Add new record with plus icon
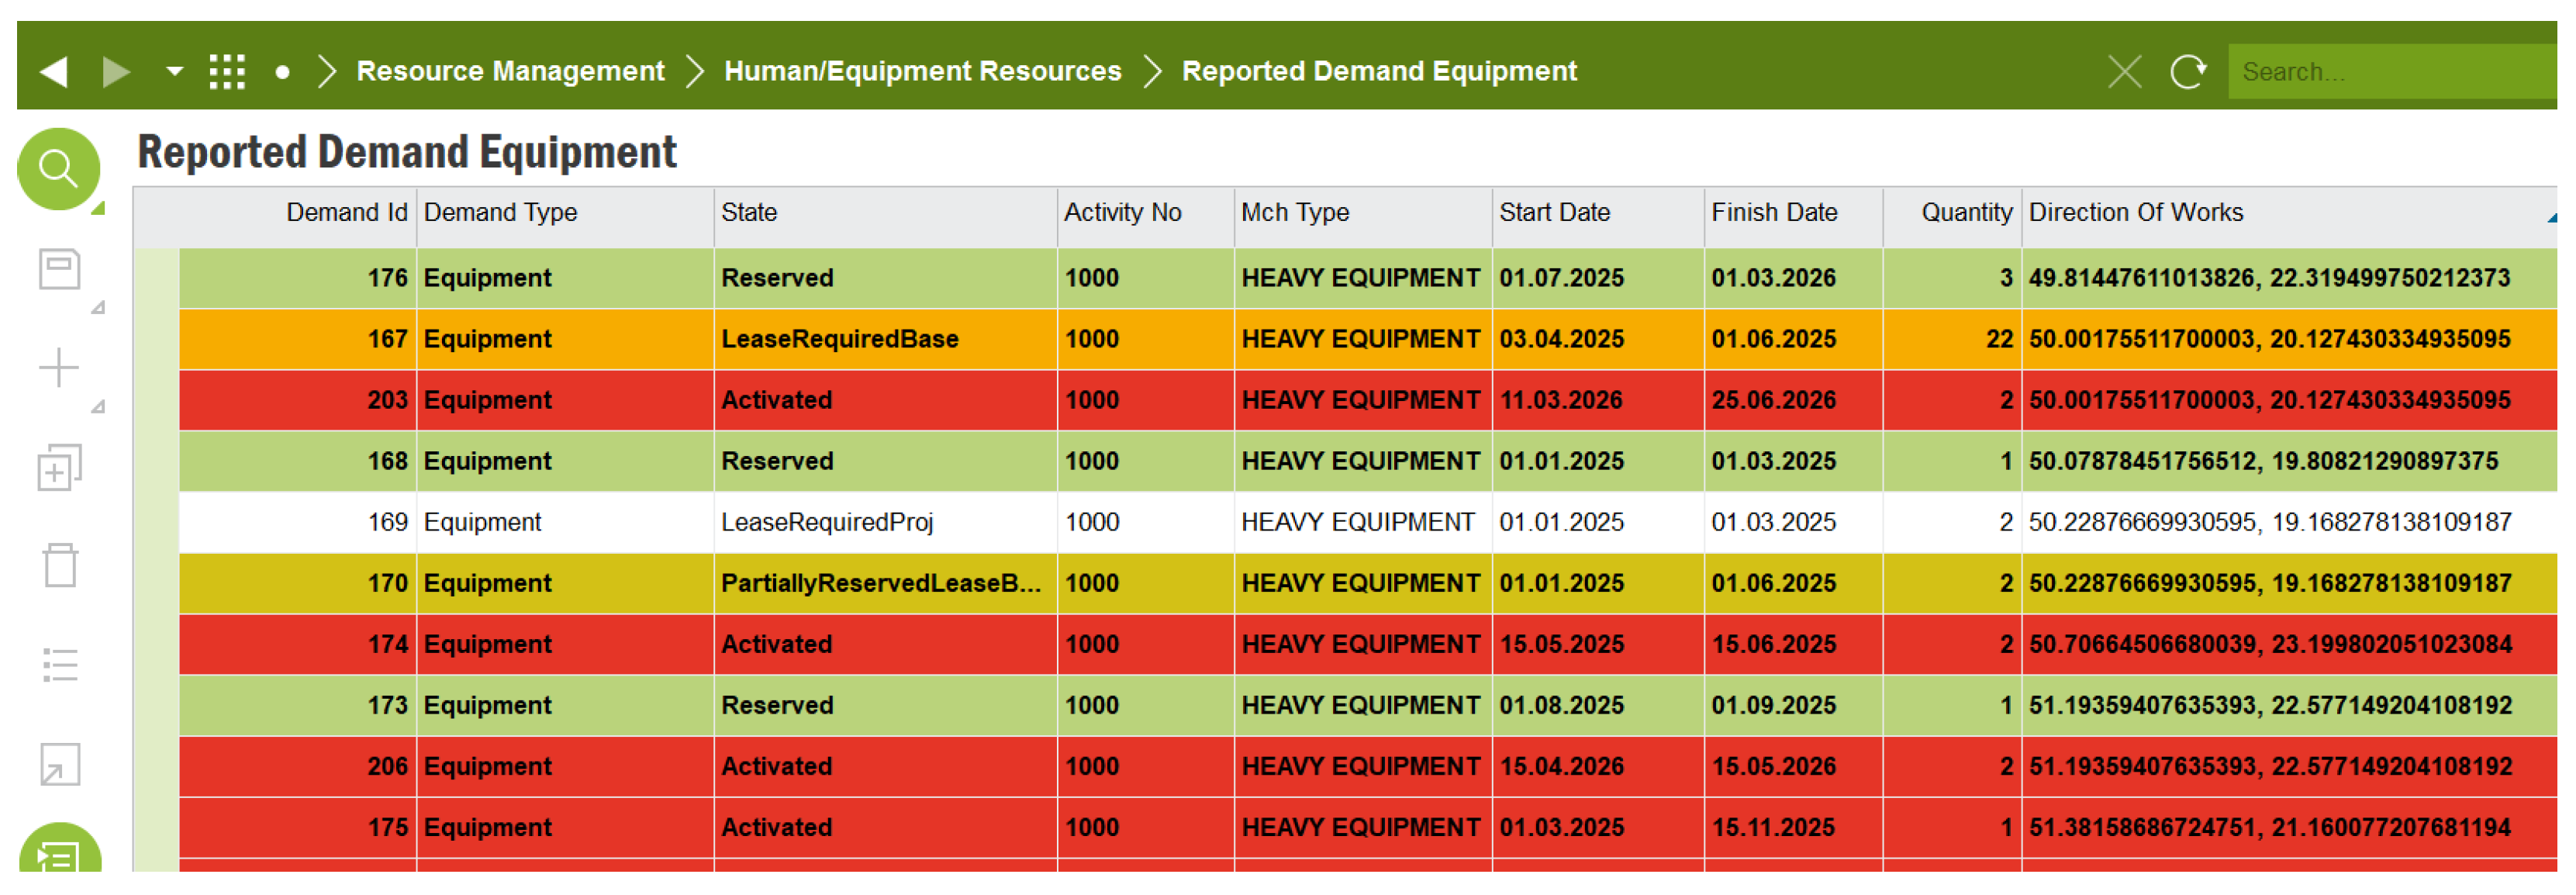Image resolution: width=2576 pixels, height=895 pixels. 59,368
